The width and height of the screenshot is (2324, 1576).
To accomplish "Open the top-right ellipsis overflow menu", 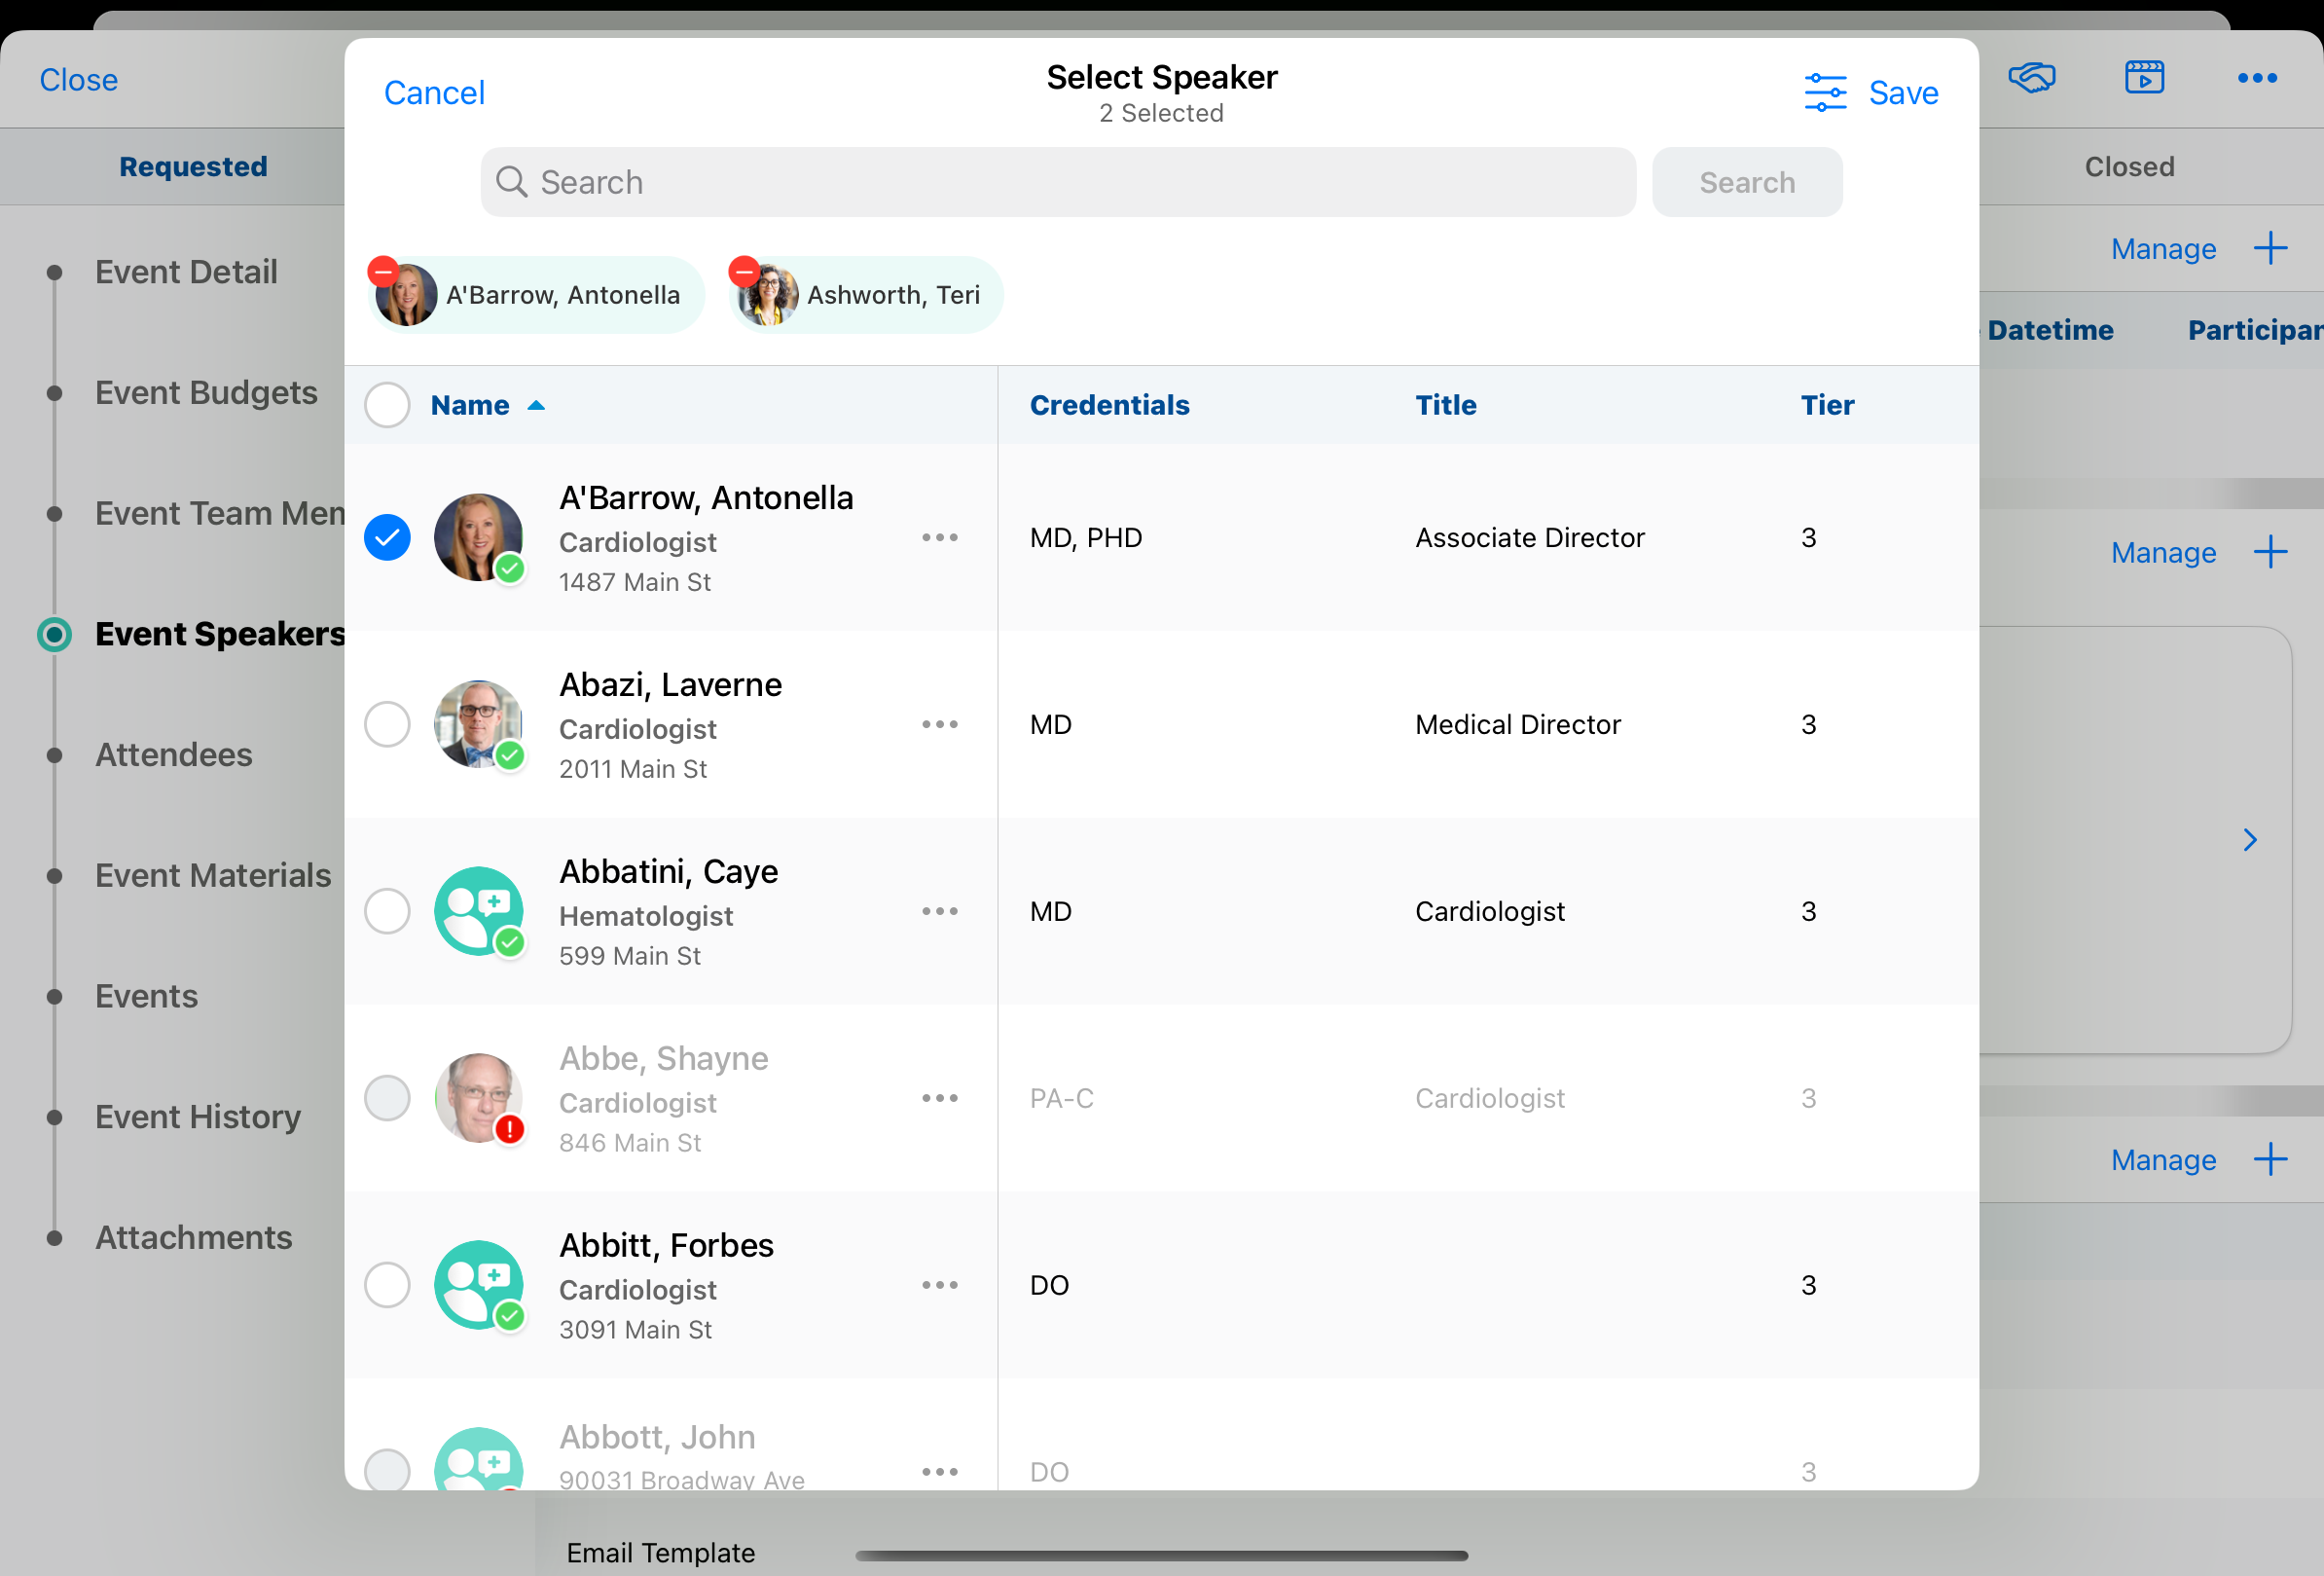I will [x=2256, y=78].
